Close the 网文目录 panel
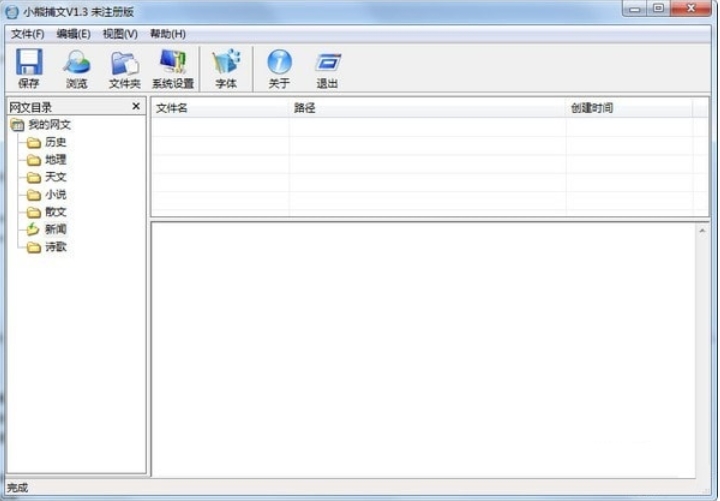The width and height of the screenshot is (720, 501). click(x=136, y=106)
